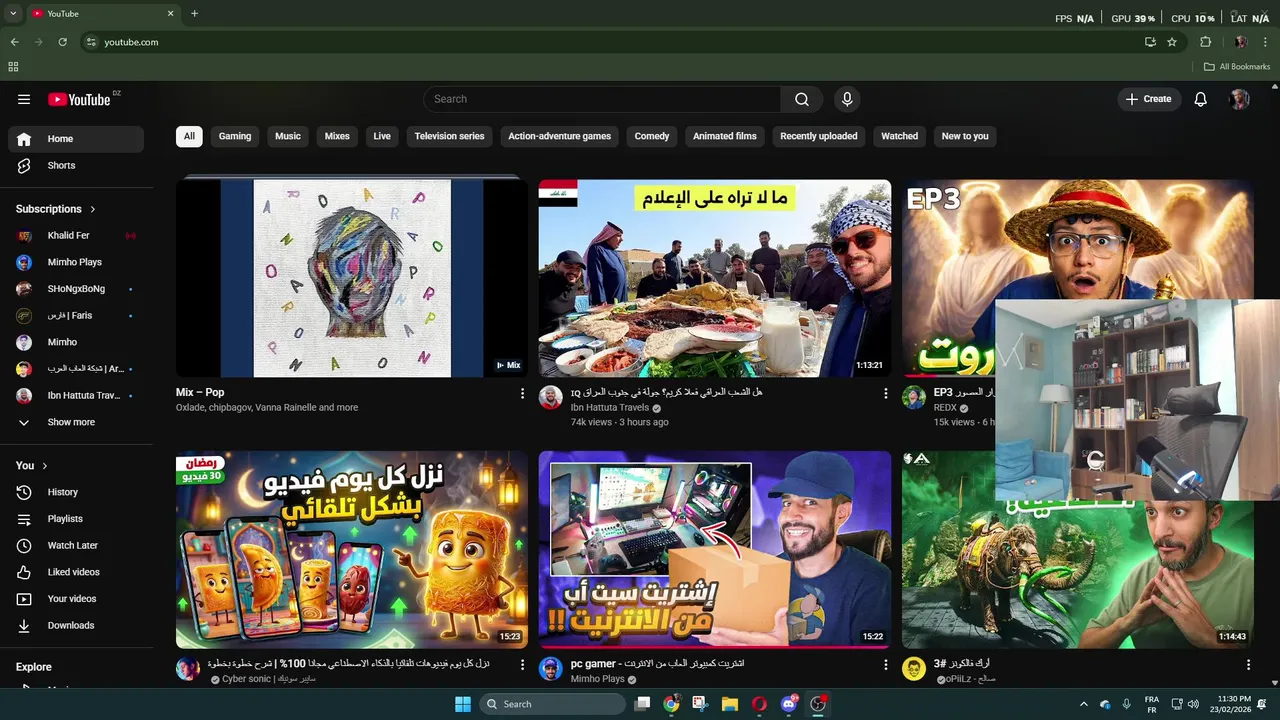Open options menu for pc gamer video
The image size is (1280, 720).
[x=885, y=665]
